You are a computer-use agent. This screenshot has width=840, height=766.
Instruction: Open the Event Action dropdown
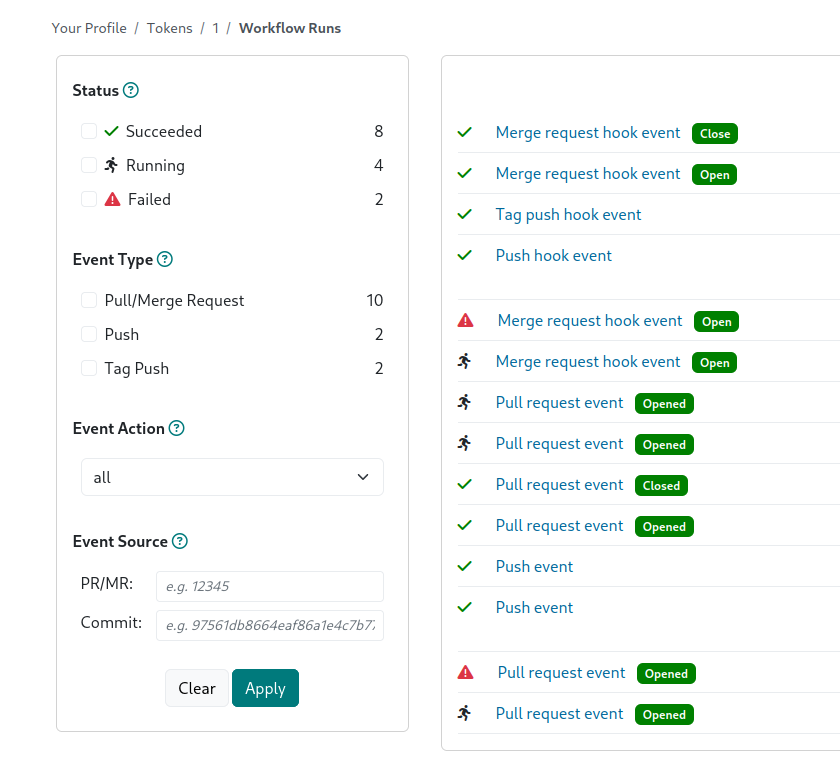click(231, 477)
